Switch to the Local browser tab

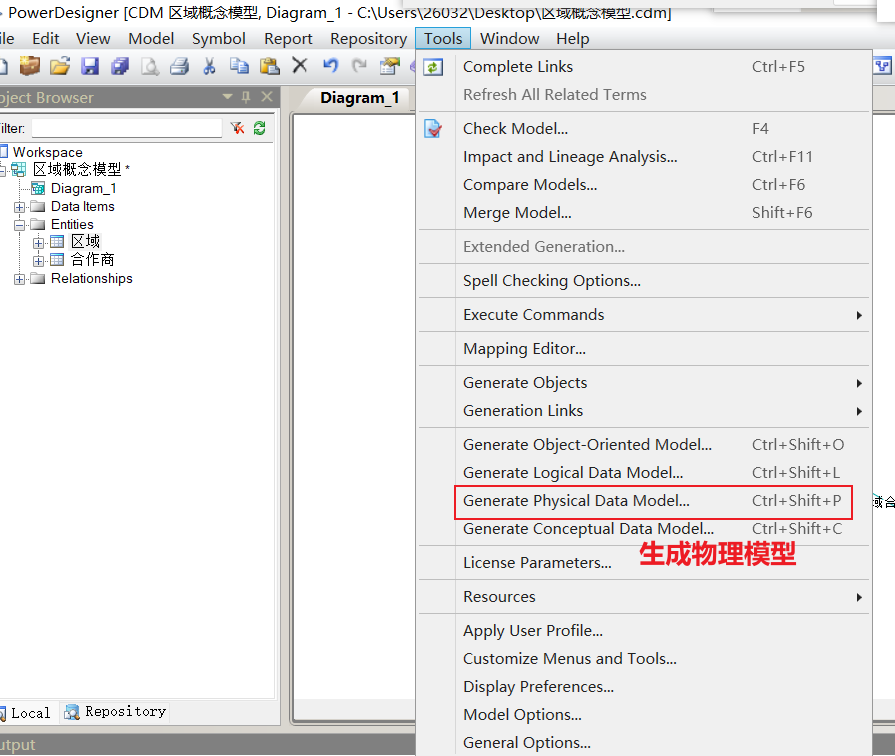(x=26, y=713)
